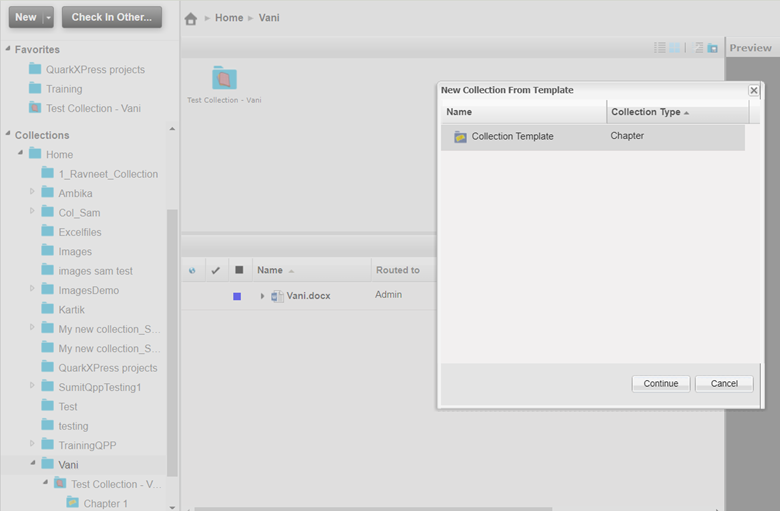Viewport: 780px width, 511px height.
Task: Click the square status column header
Action: (239, 270)
